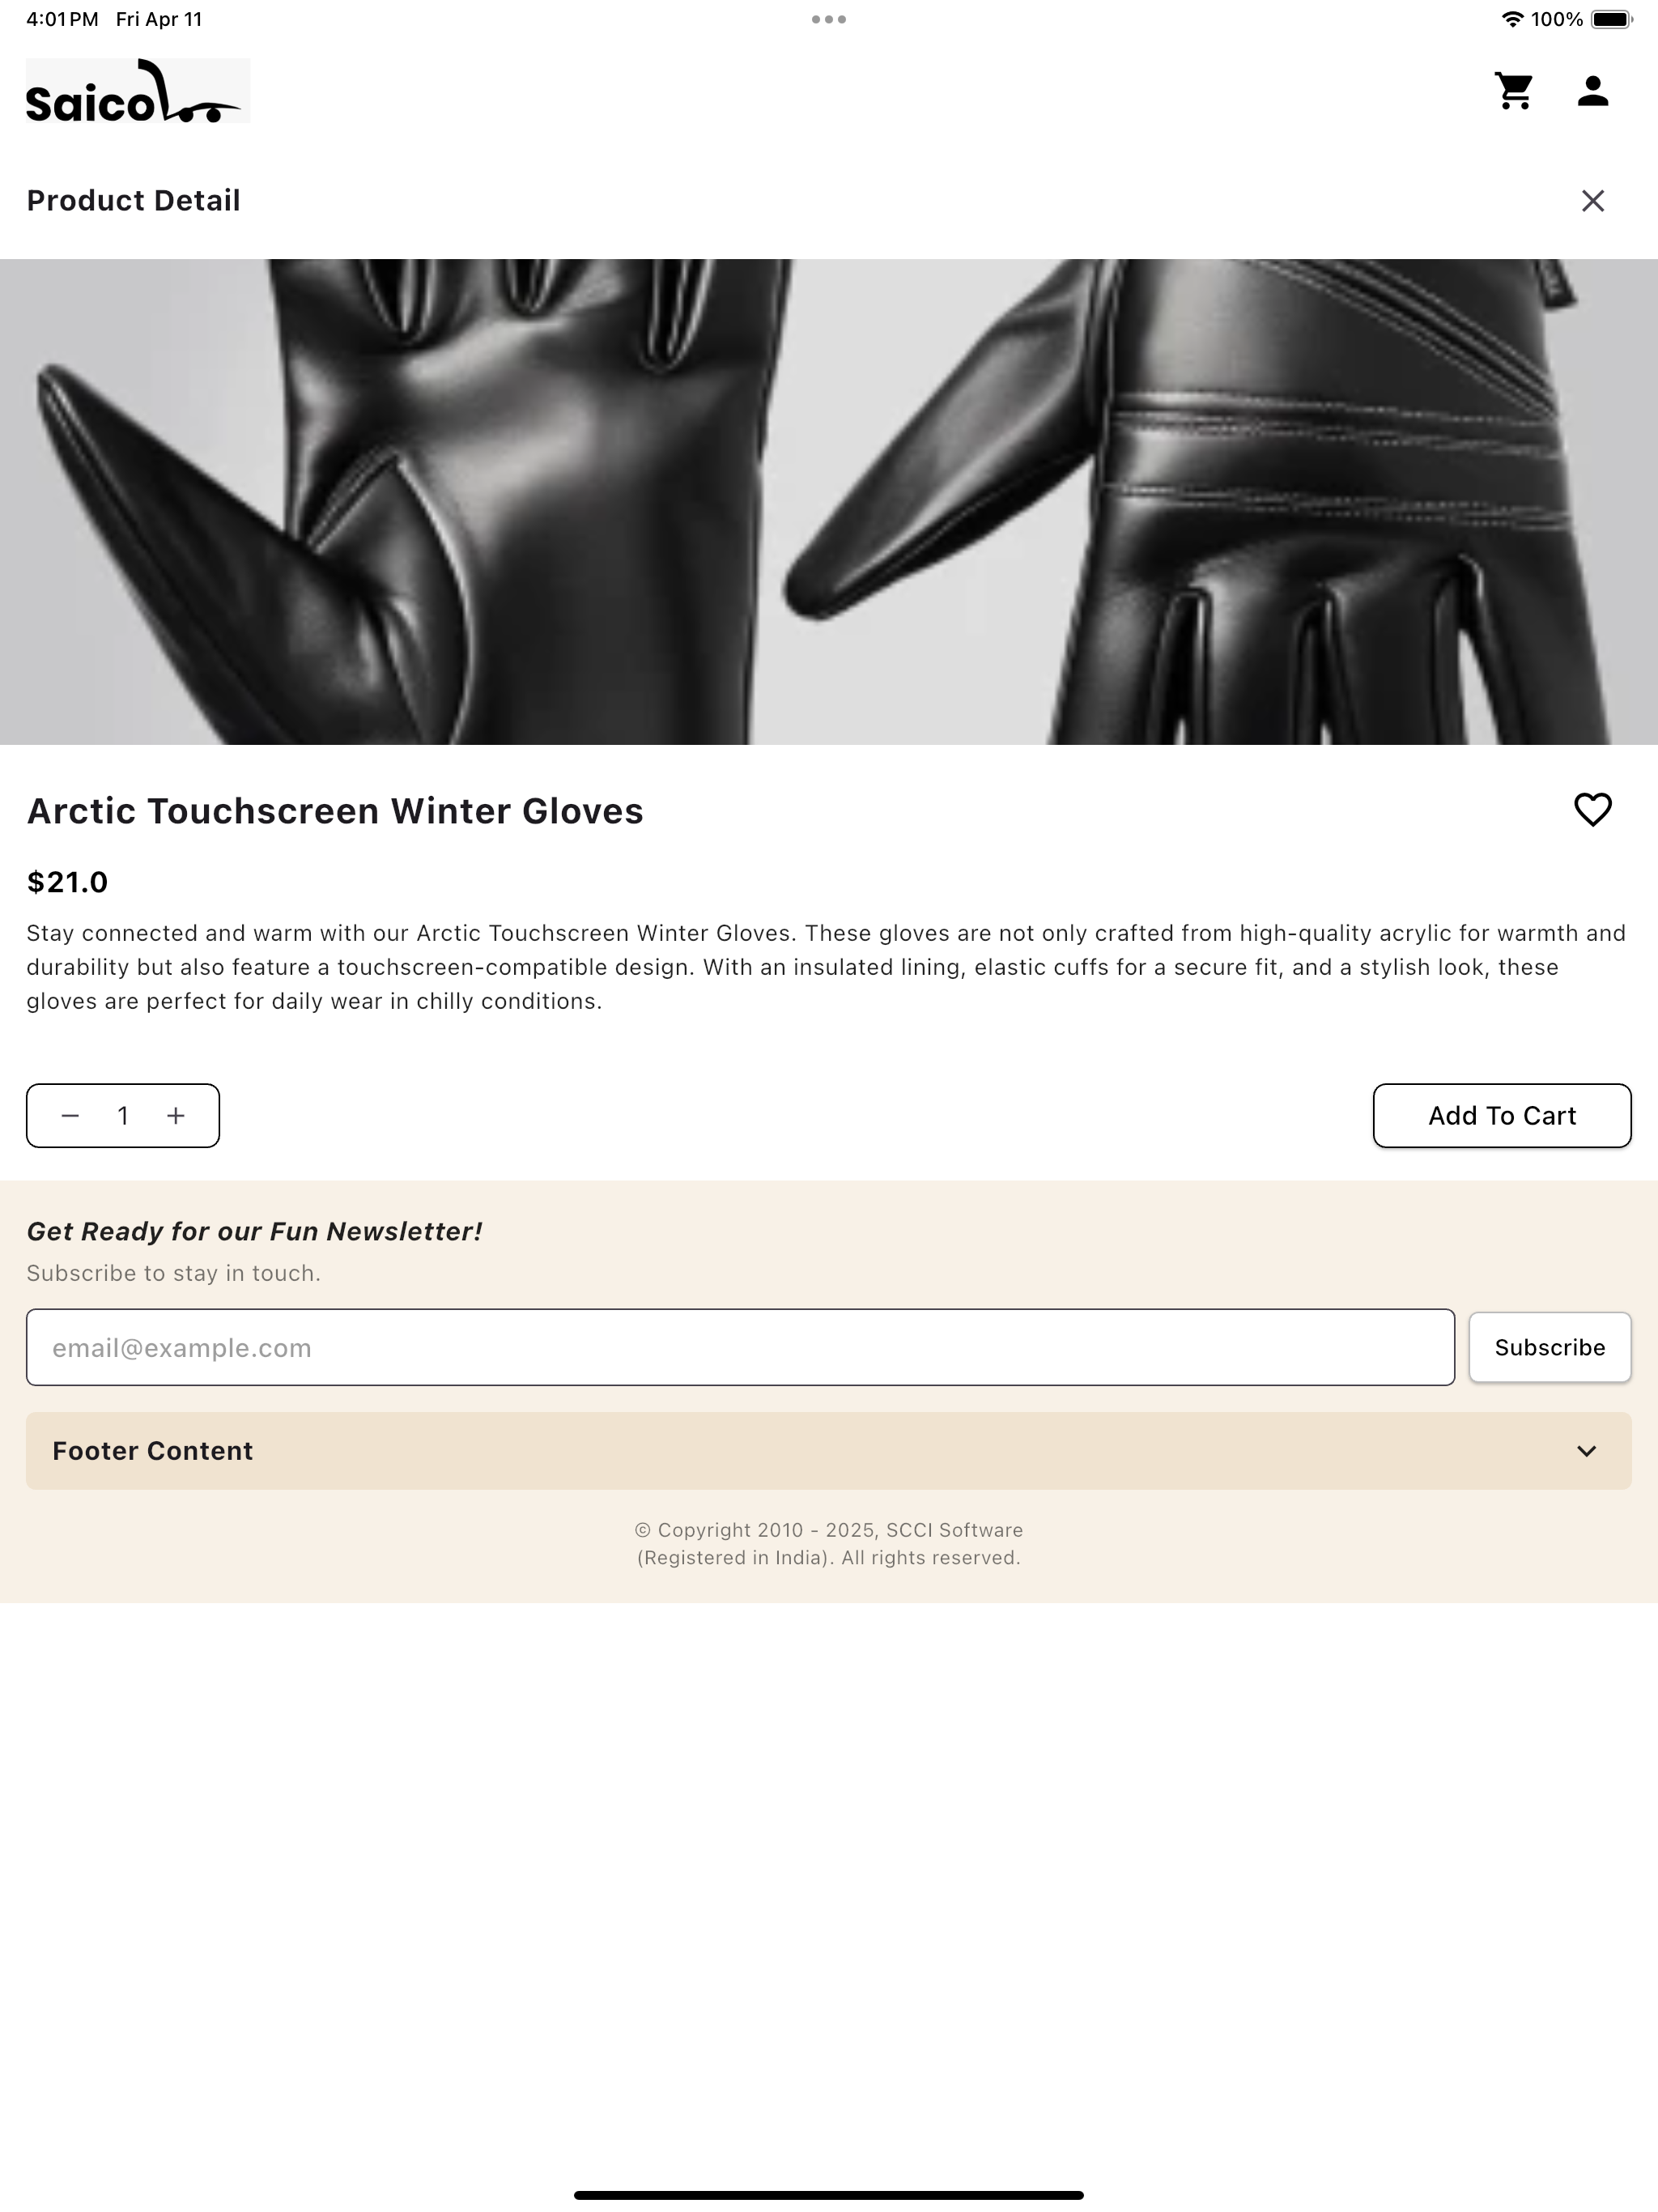Open the user account profile icon
Screen dimensions: 1658x2212
pyautogui.click(x=1592, y=91)
